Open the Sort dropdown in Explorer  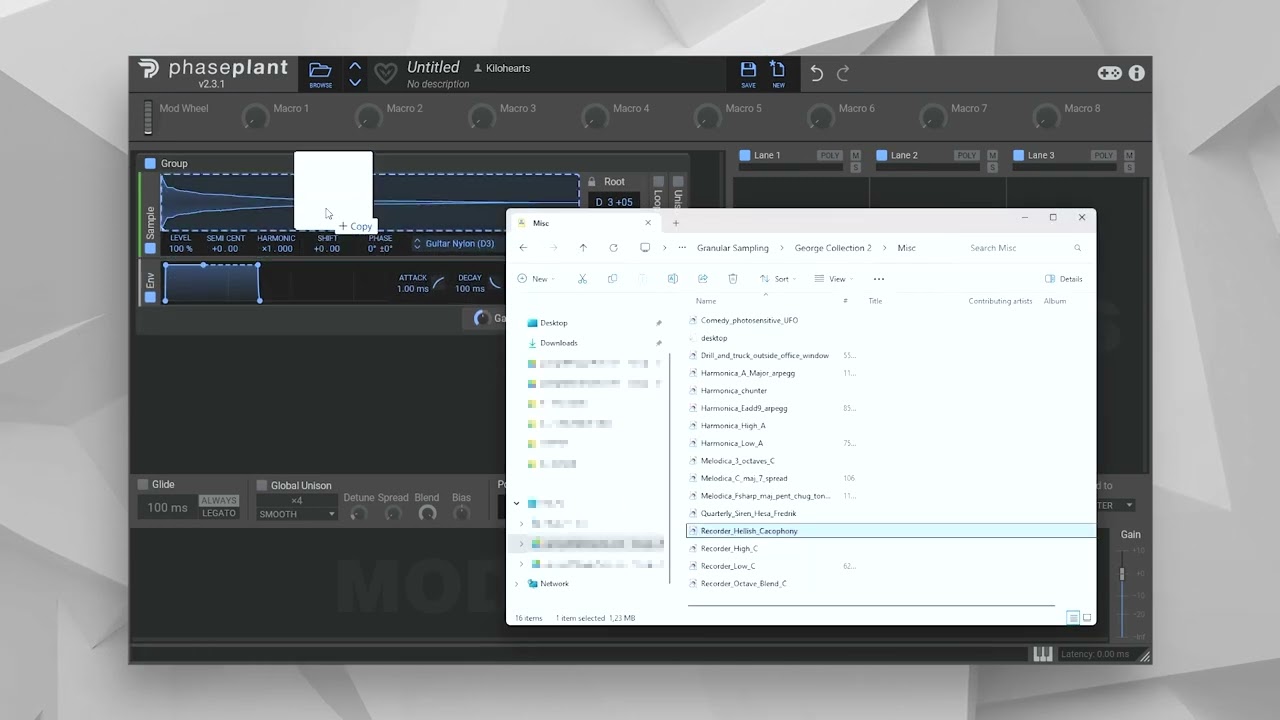pos(779,279)
